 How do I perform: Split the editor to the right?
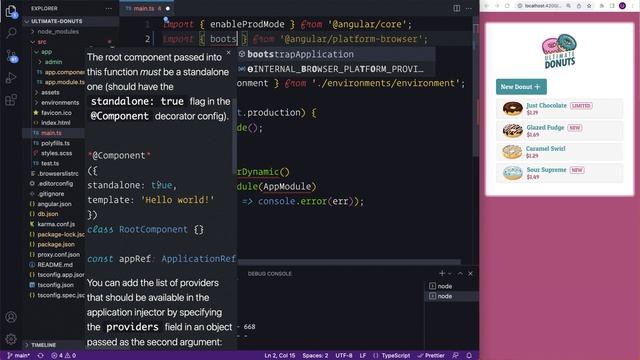(457, 8)
